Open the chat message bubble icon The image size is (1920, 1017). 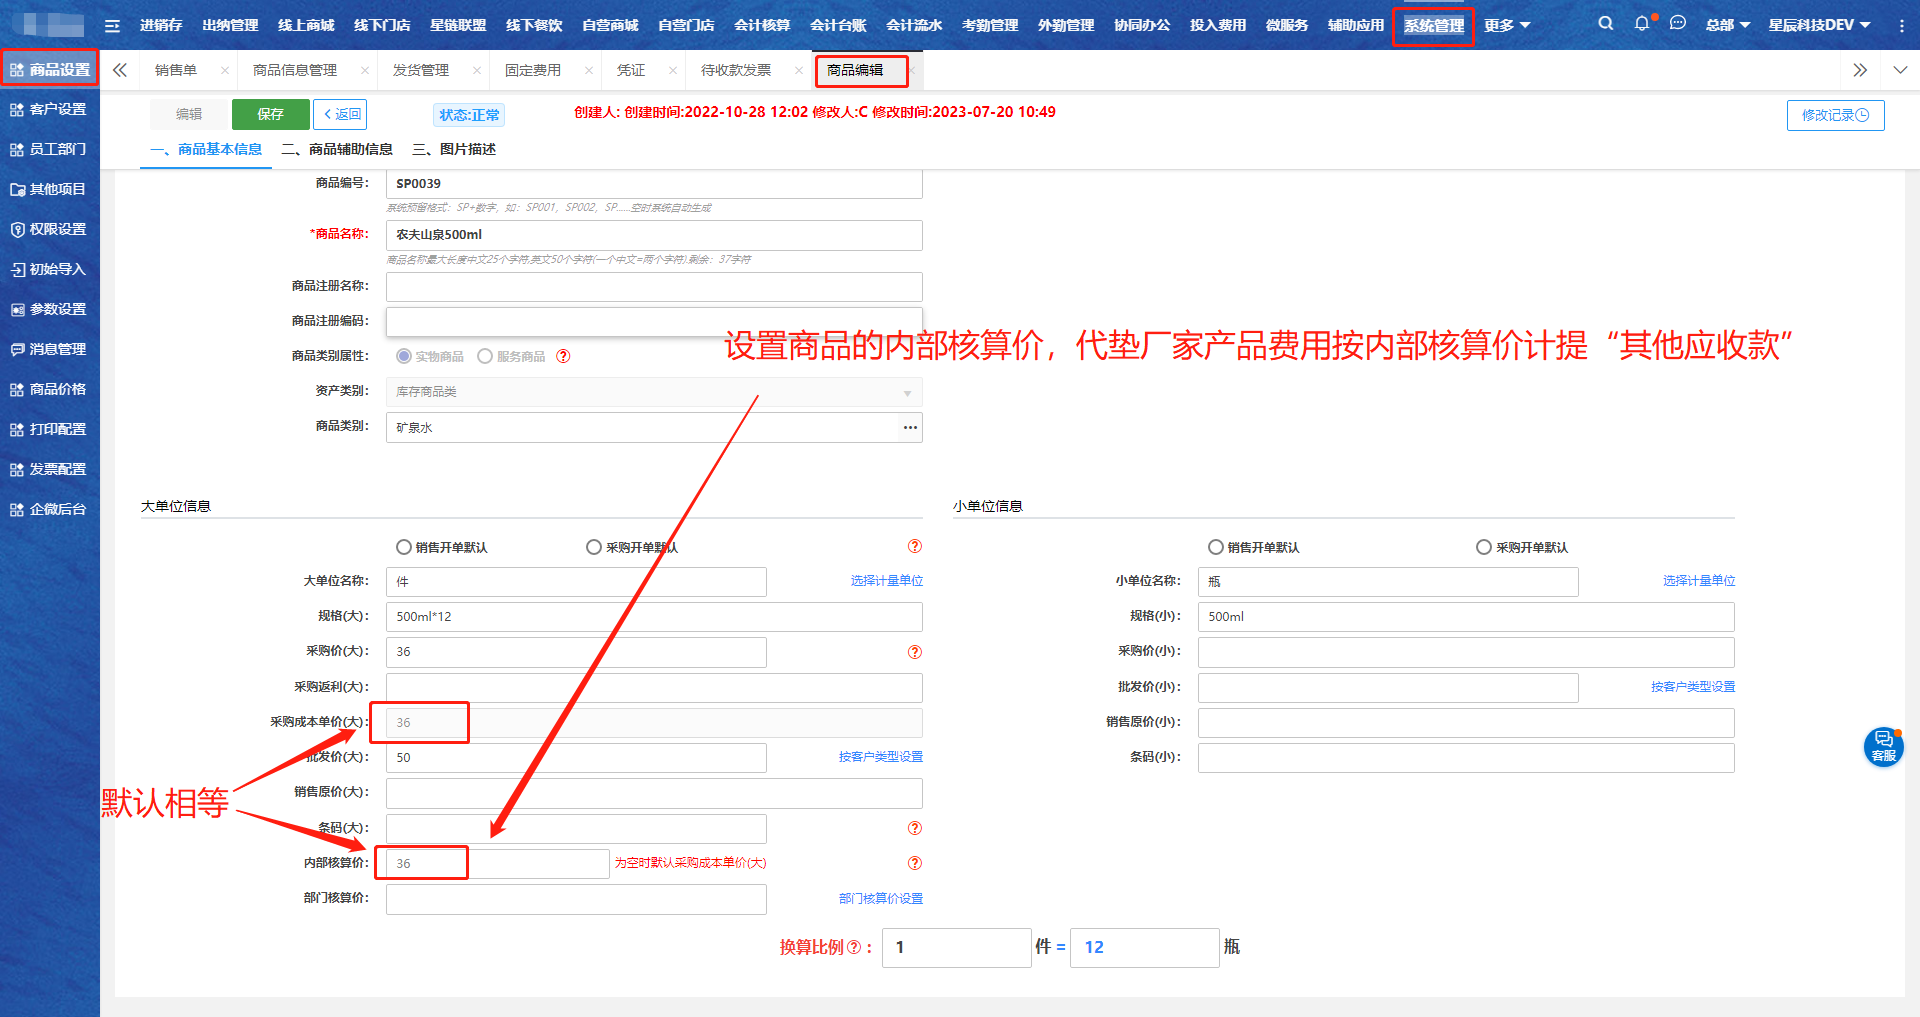(x=1678, y=24)
